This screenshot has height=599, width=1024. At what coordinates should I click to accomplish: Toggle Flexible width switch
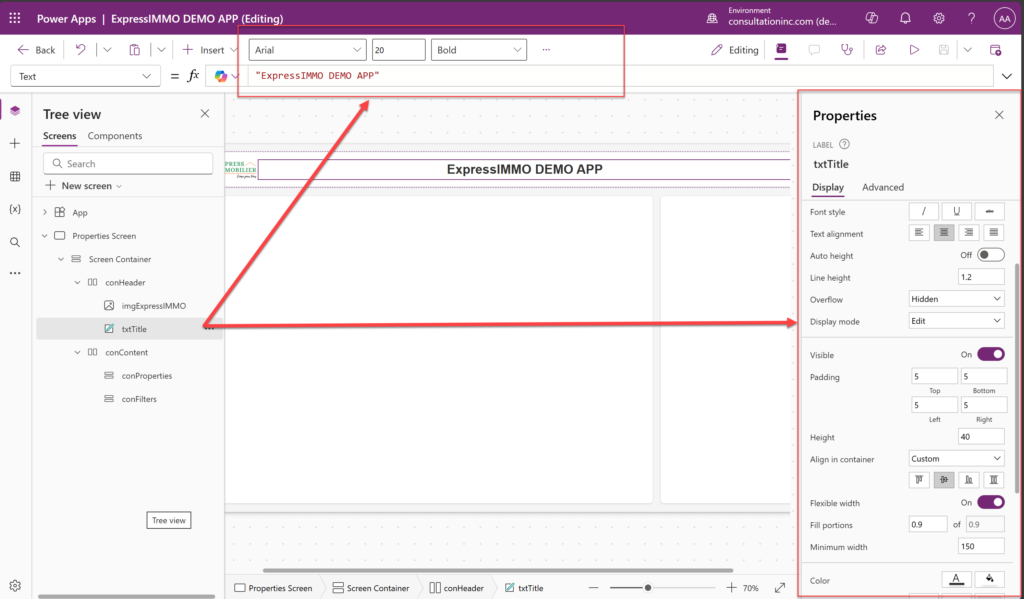point(991,502)
